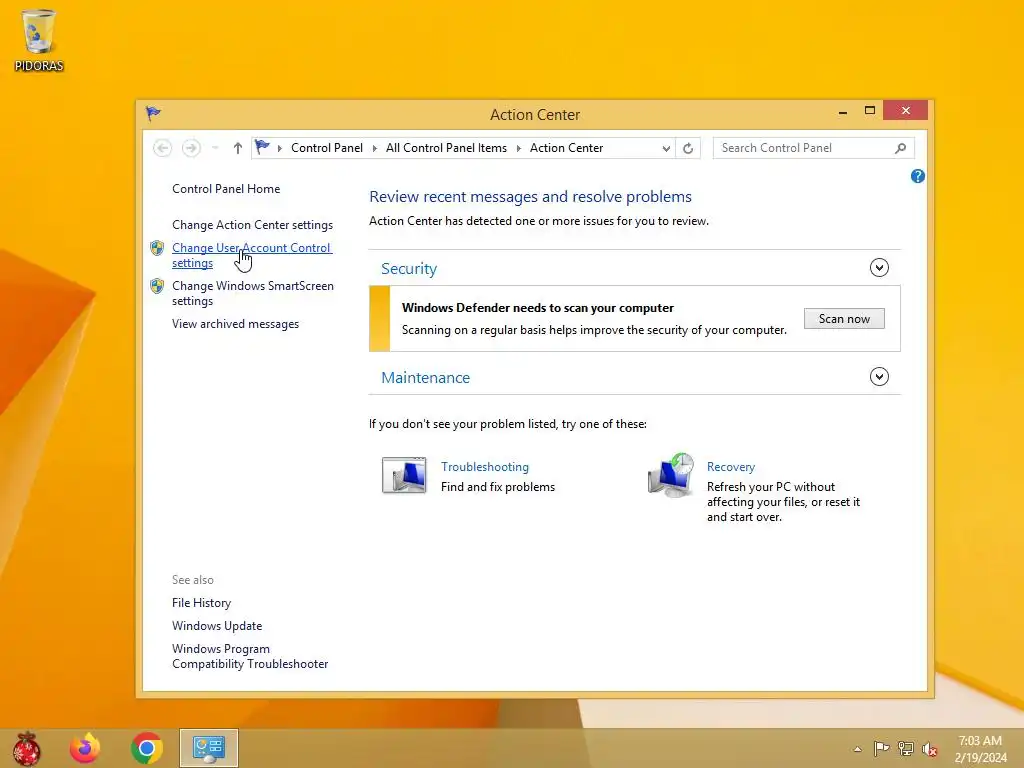This screenshot has width=1024, height=768.
Task: Click the muted volume tray icon
Action: click(x=929, y=749)
